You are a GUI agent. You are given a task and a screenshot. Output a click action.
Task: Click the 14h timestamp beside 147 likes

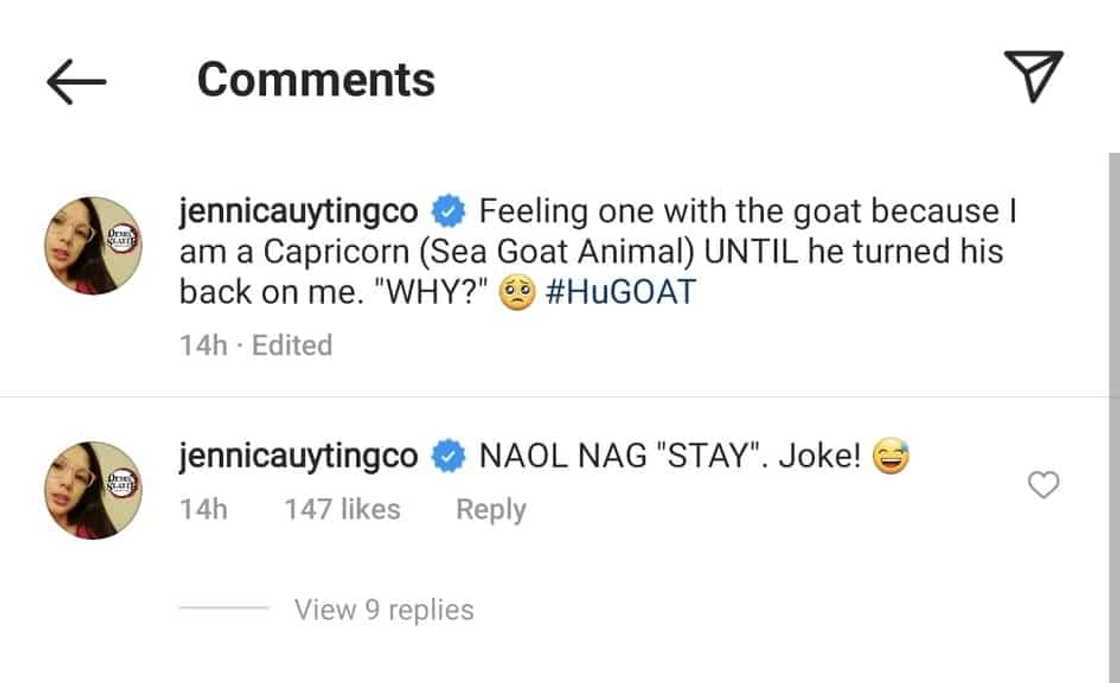(203, 510)
